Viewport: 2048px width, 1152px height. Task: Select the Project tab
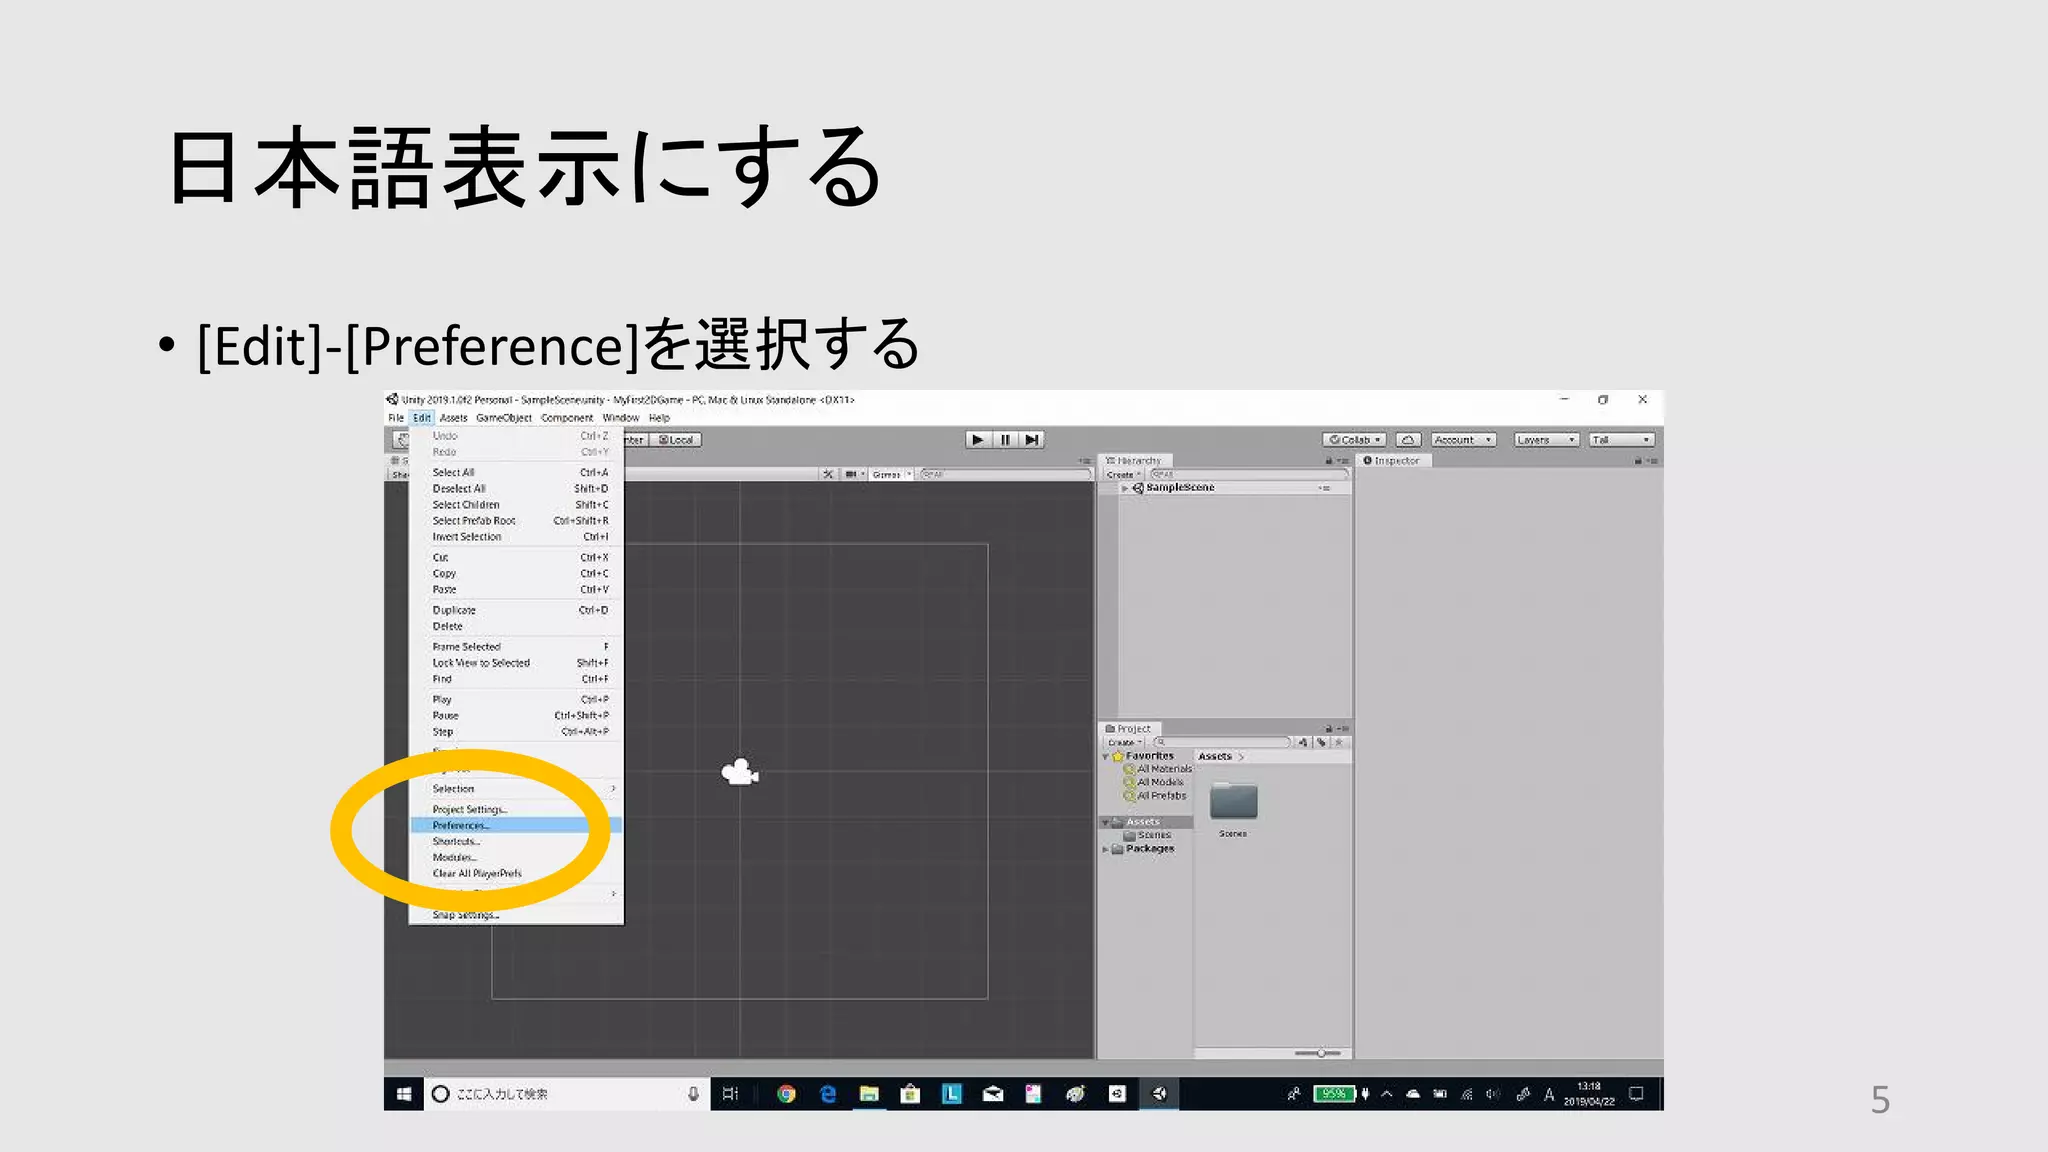click(x=1129, y=729)
